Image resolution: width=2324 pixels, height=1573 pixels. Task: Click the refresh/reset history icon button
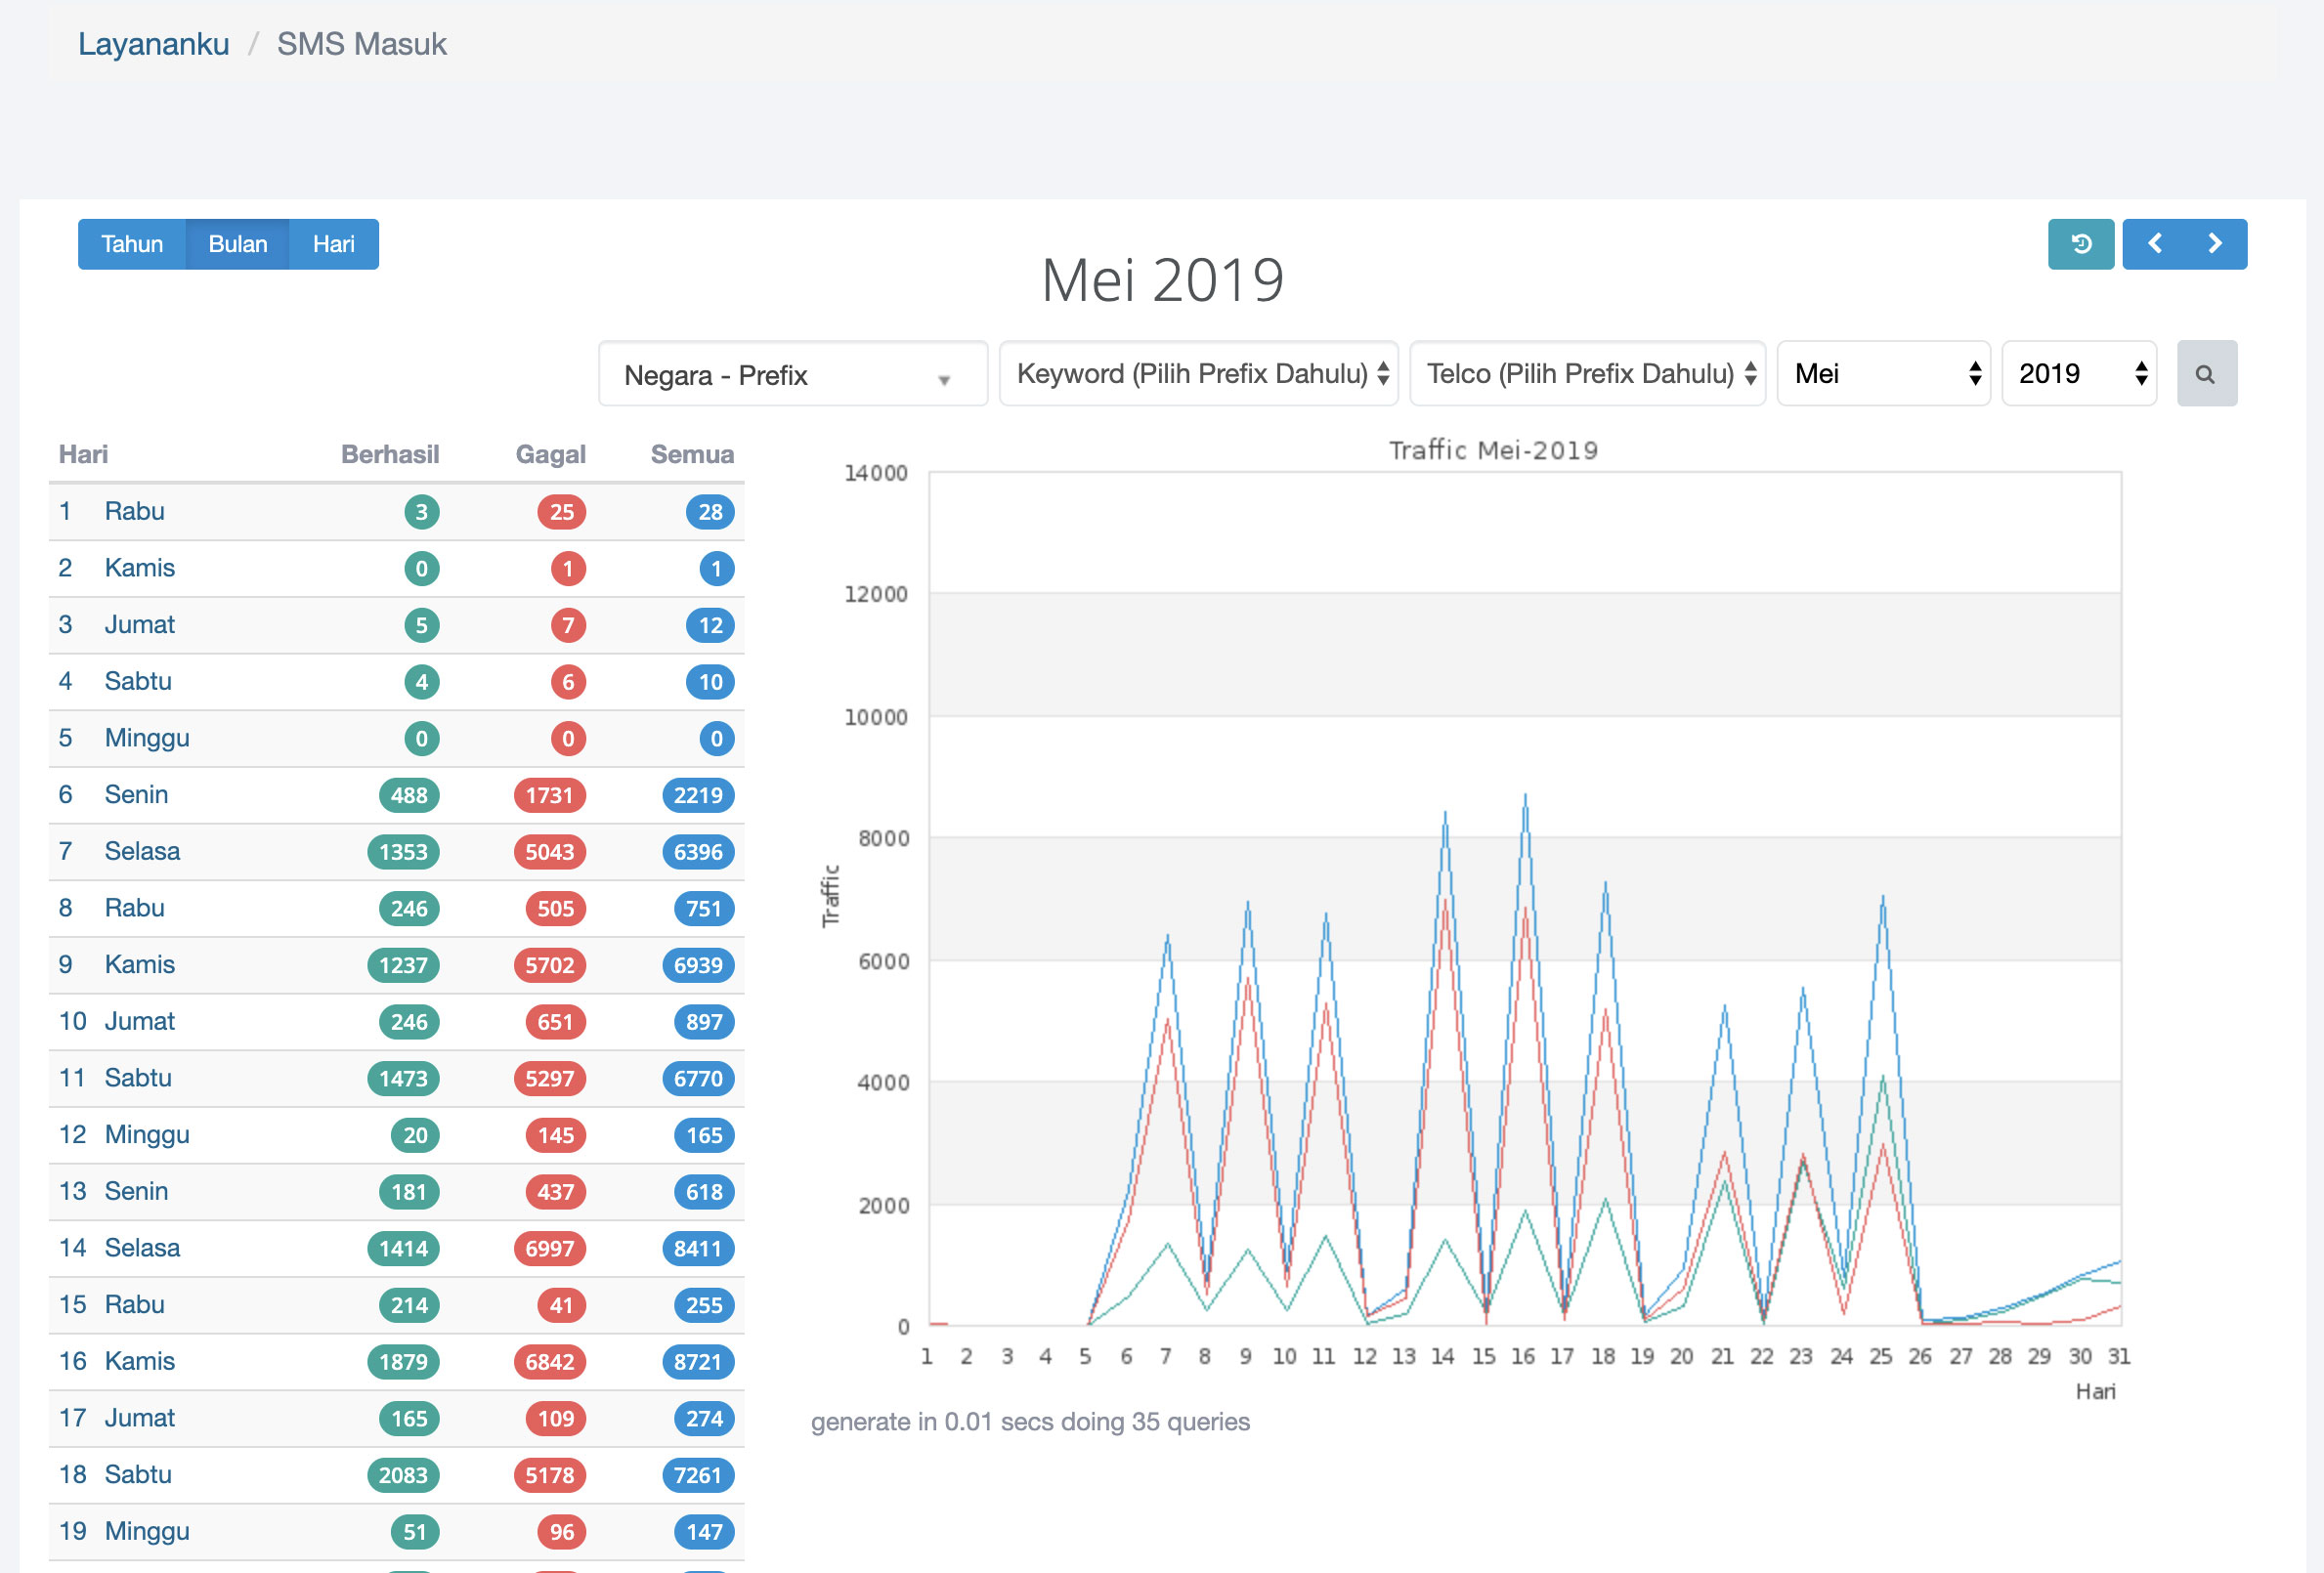2080,244
